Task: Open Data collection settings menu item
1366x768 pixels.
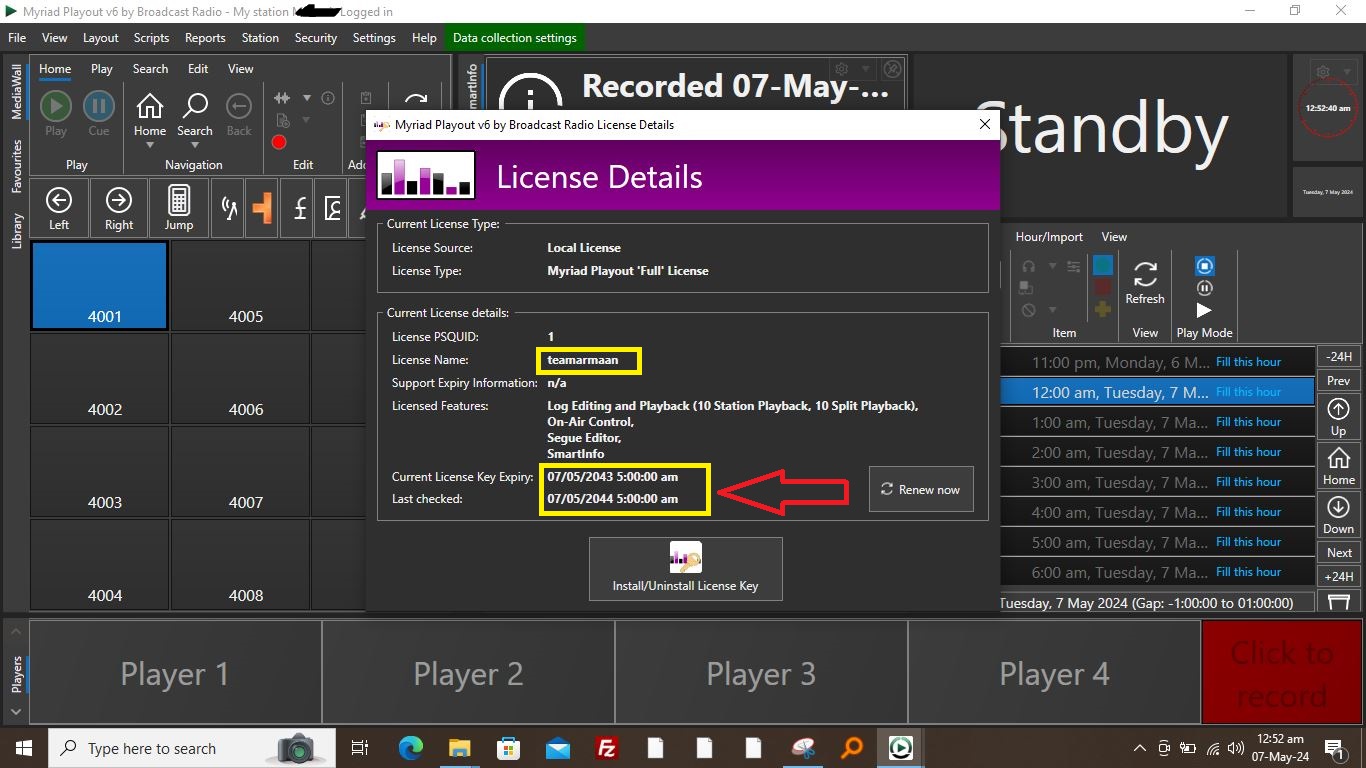Action: click(x=515, y=38)
